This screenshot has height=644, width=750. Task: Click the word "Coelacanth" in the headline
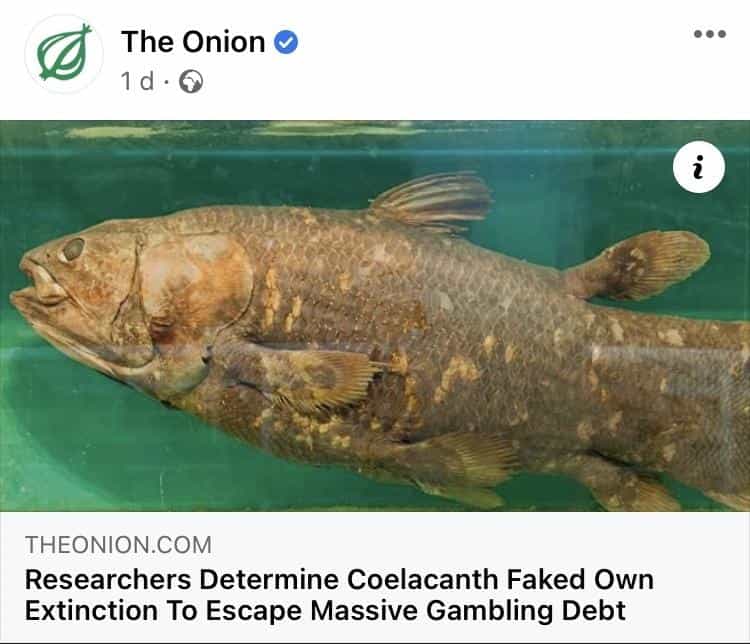[422, 579]
